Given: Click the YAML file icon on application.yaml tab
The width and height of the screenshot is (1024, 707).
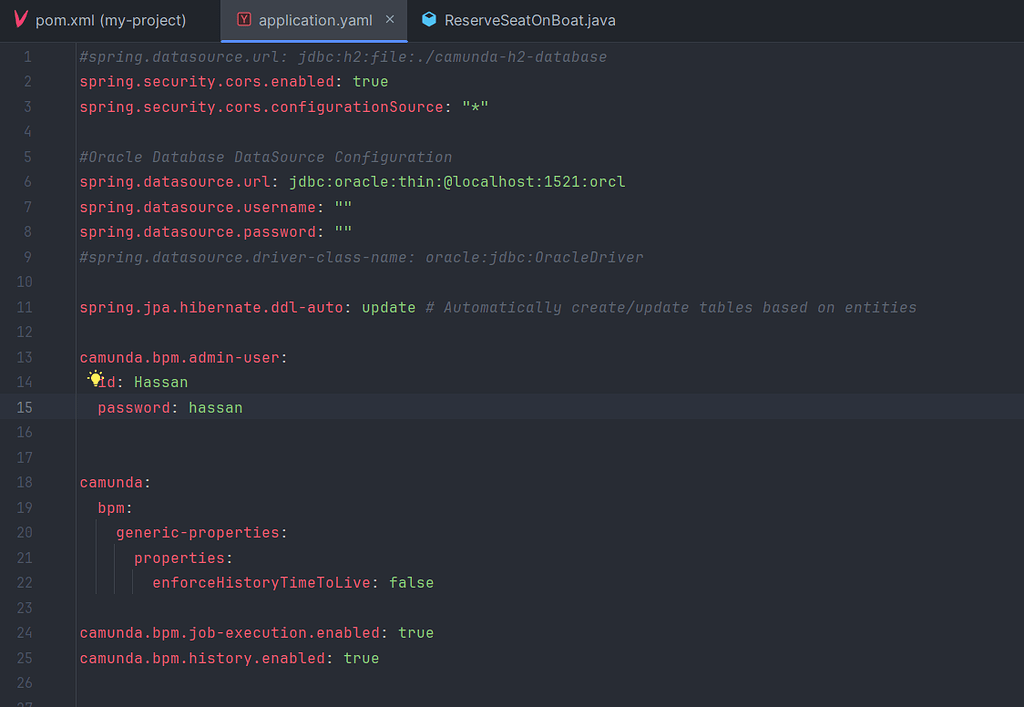Looking at the screenshot, I should [243, 20].
